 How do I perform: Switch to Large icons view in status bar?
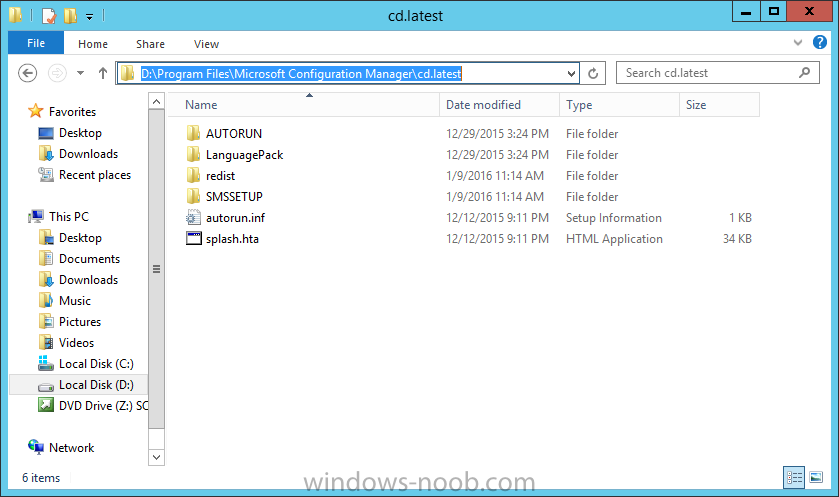pos(816,477)
